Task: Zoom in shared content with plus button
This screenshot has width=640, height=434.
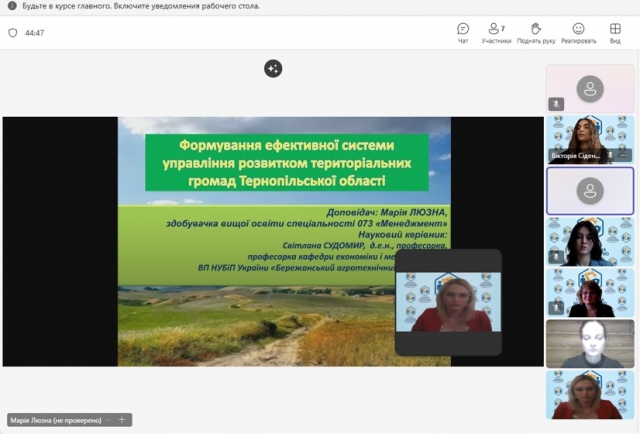Action: click(122, 420)
